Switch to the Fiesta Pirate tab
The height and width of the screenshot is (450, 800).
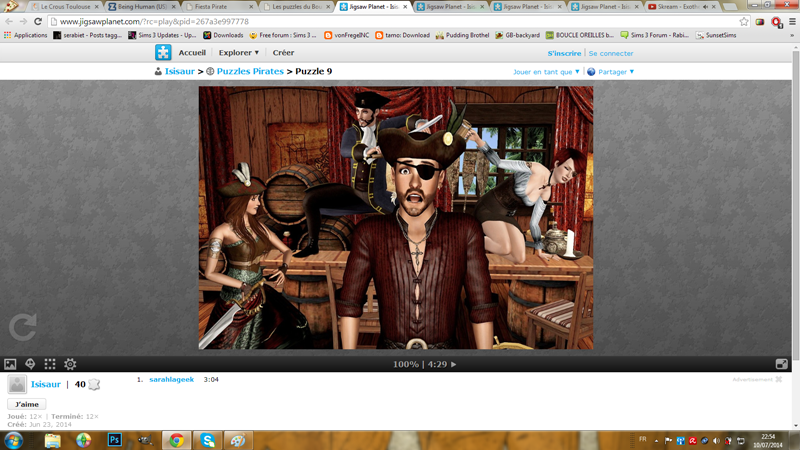(216, 7)
